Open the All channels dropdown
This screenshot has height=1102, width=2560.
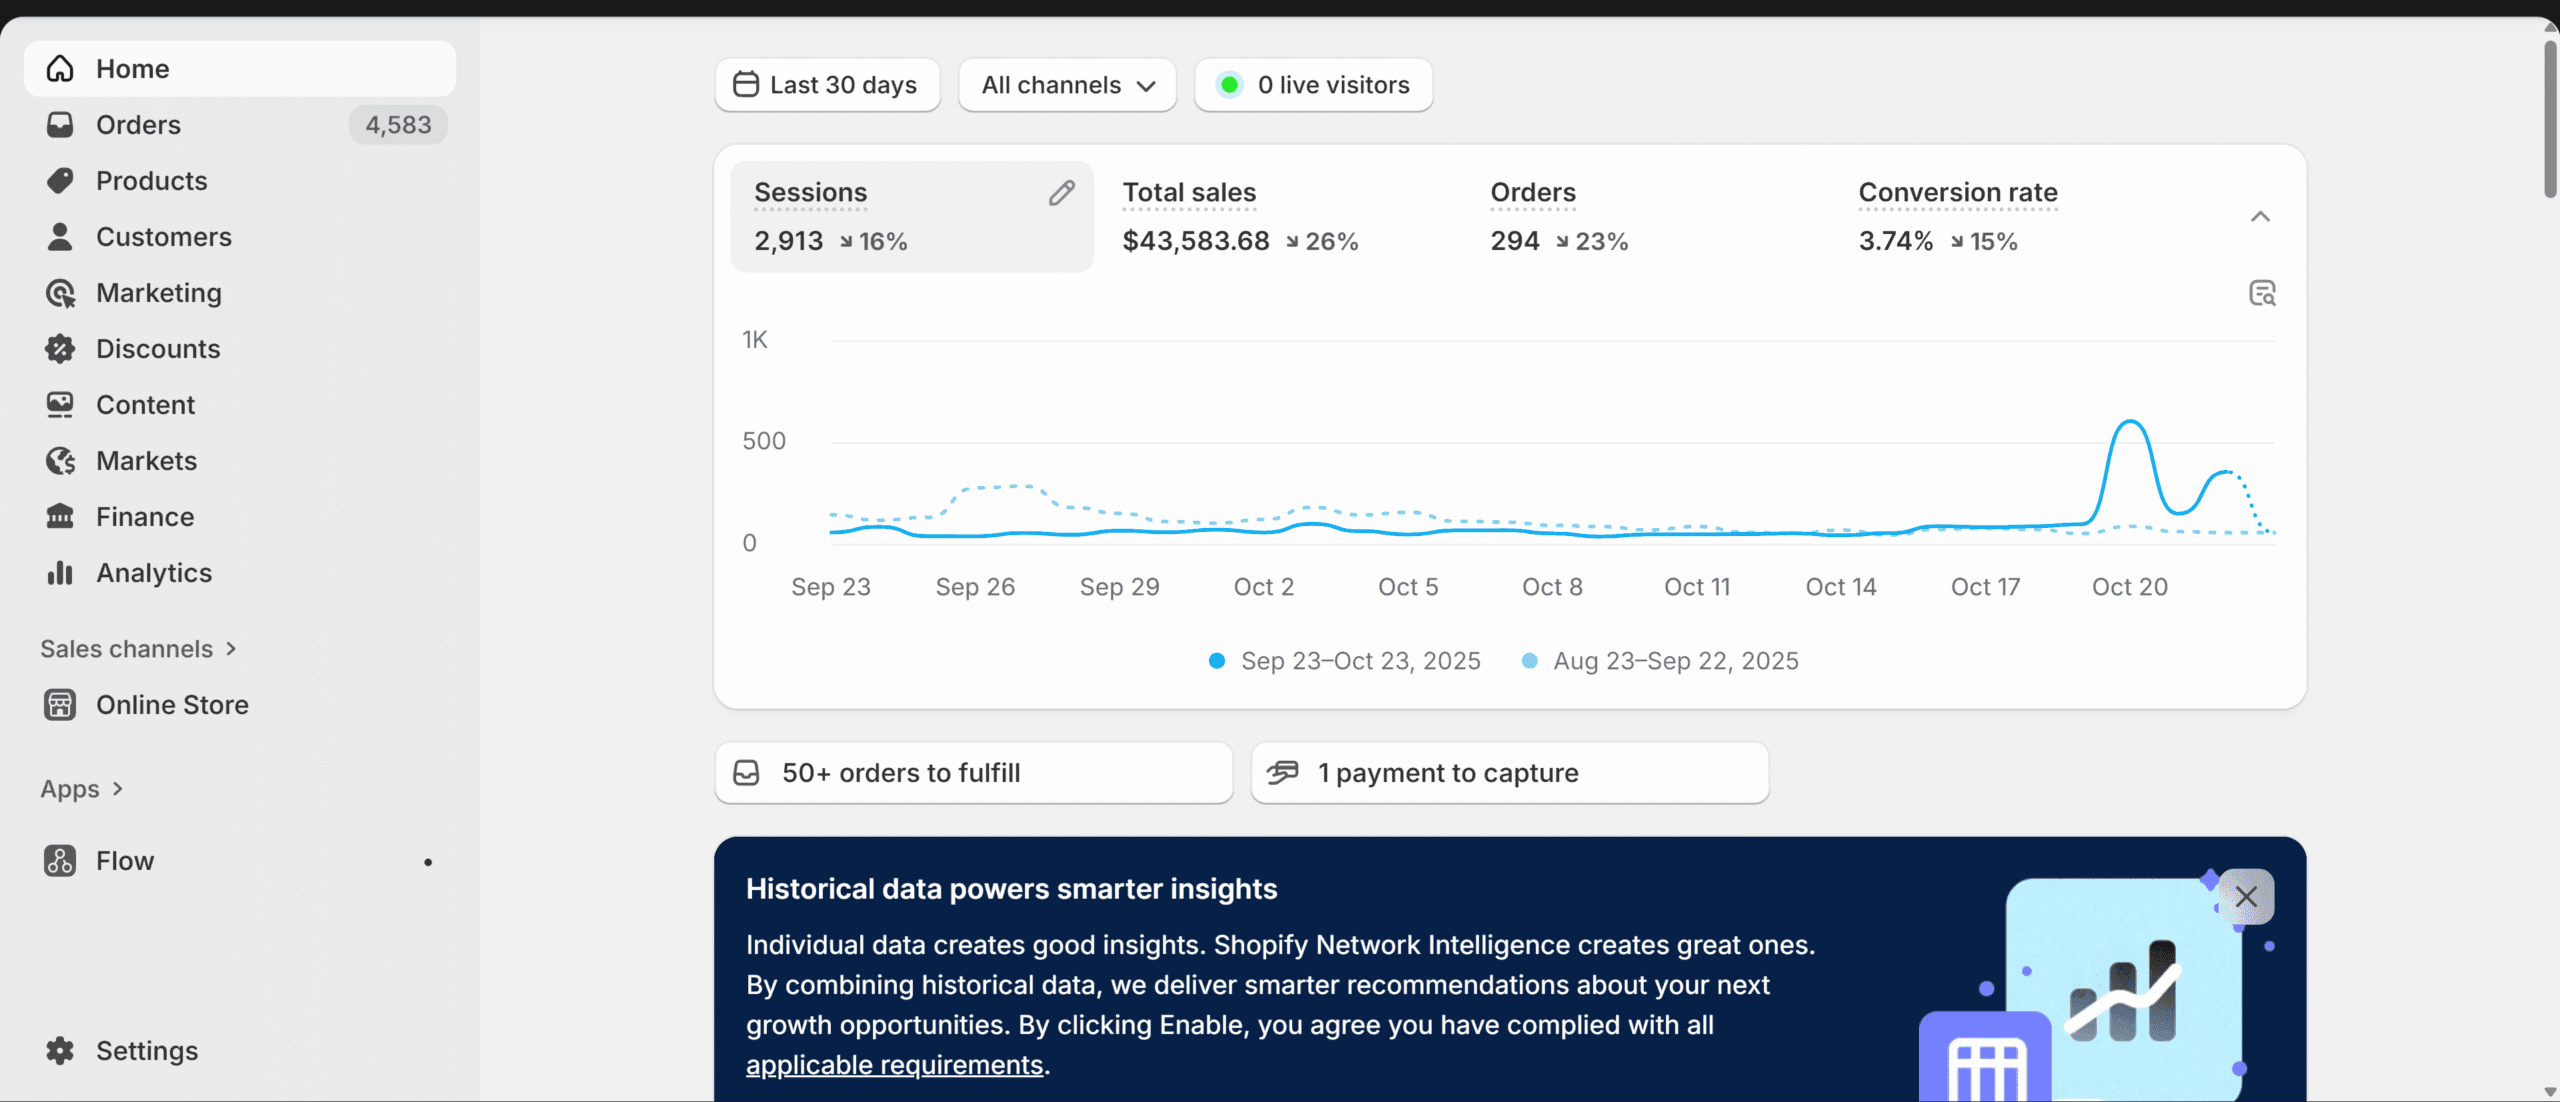(1067, 85)
